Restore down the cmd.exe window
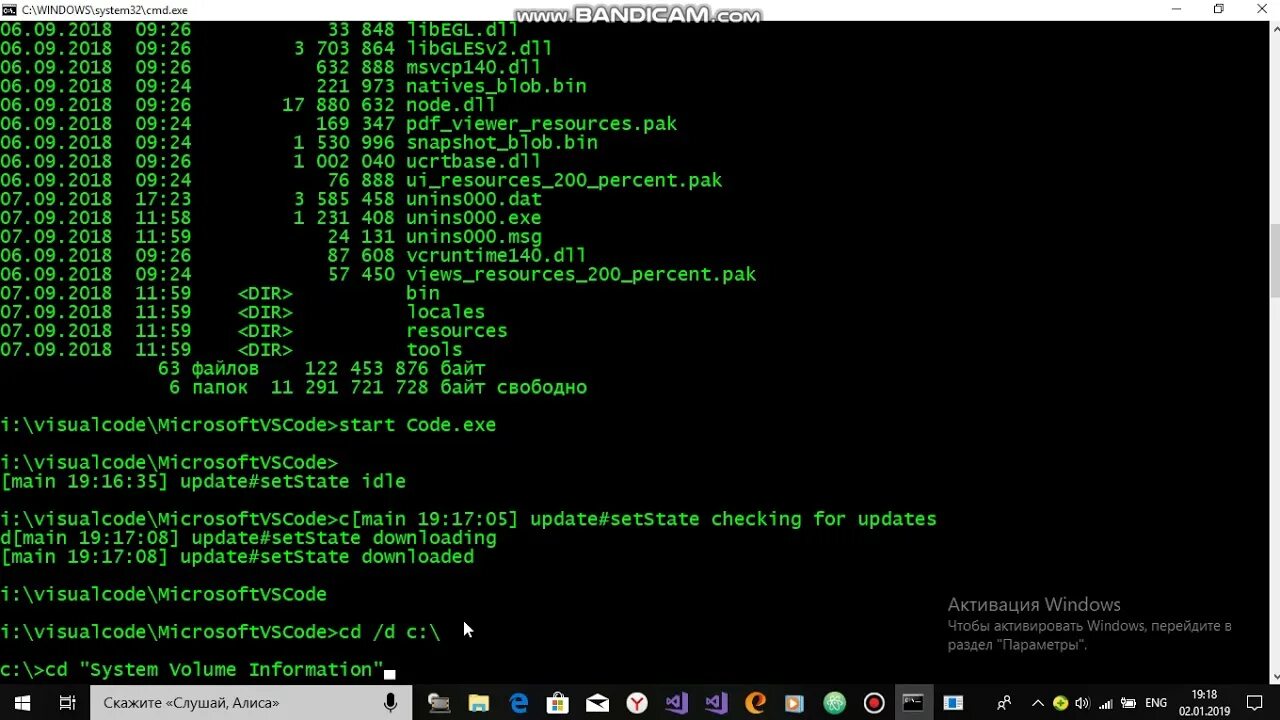This screenshot has width=1280, height=720. [x=1218, y=9]
